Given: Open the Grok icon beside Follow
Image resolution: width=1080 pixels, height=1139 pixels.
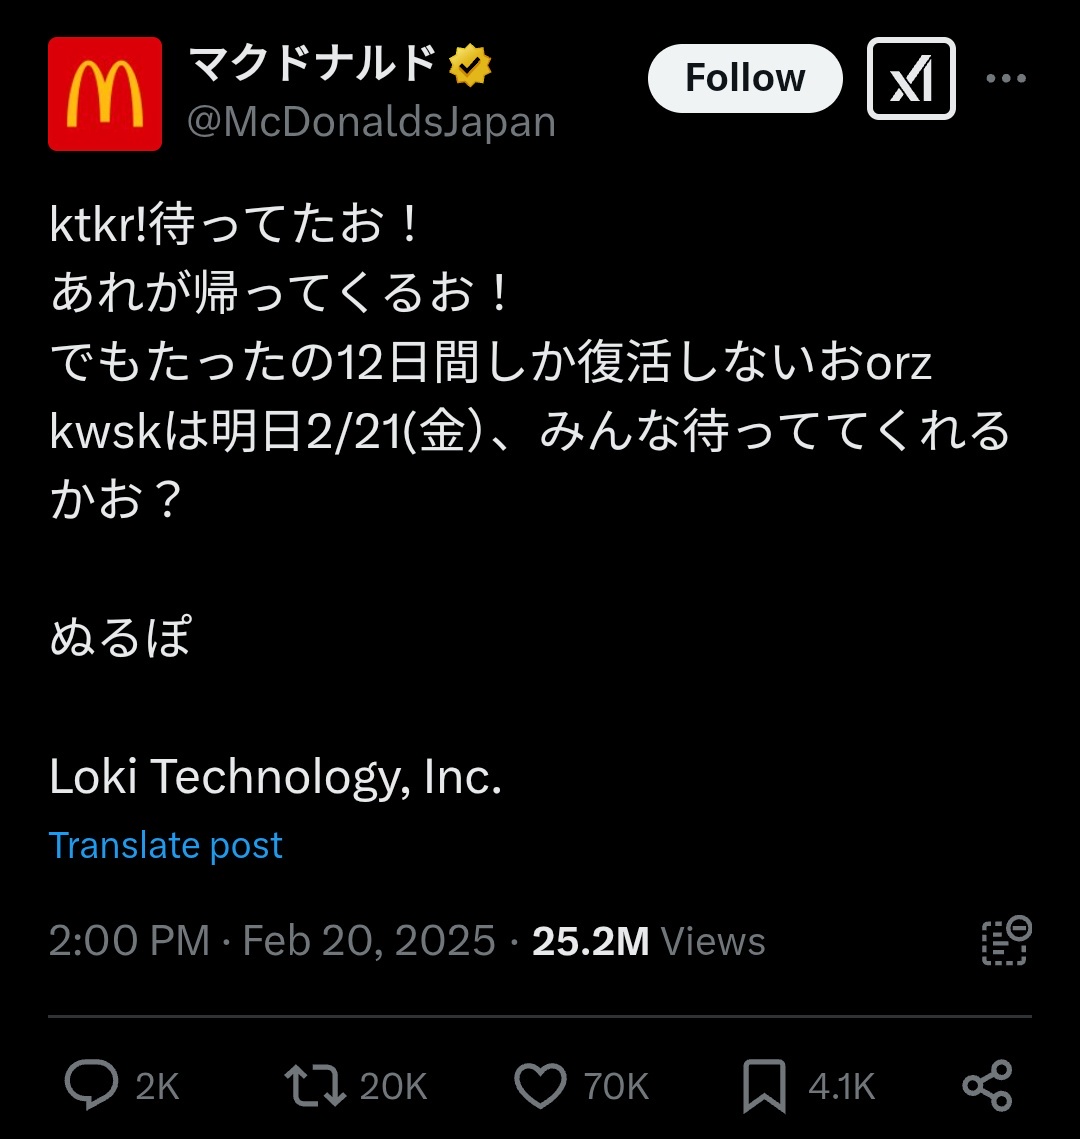Looking at the screenshot, I should 910,78.
